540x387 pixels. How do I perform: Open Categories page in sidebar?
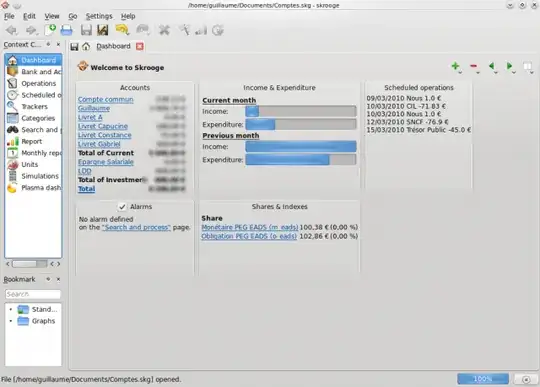point(33,118)
